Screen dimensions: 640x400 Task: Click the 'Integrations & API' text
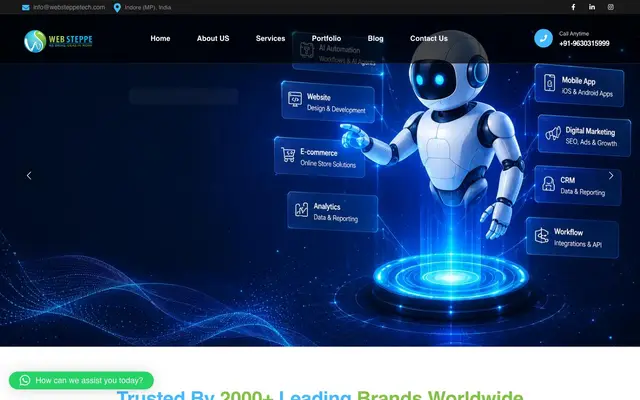[578, 244]
